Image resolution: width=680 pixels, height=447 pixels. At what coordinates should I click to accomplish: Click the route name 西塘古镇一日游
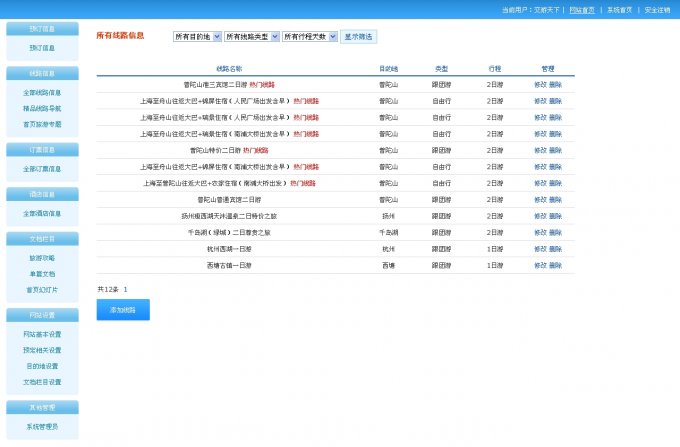tap(229, 265)
